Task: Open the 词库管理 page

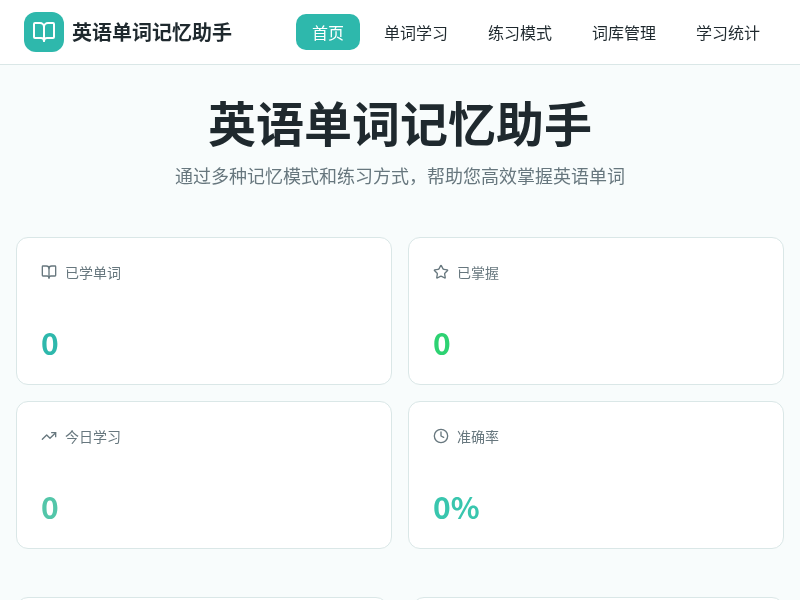Action: tap(623, 33)
